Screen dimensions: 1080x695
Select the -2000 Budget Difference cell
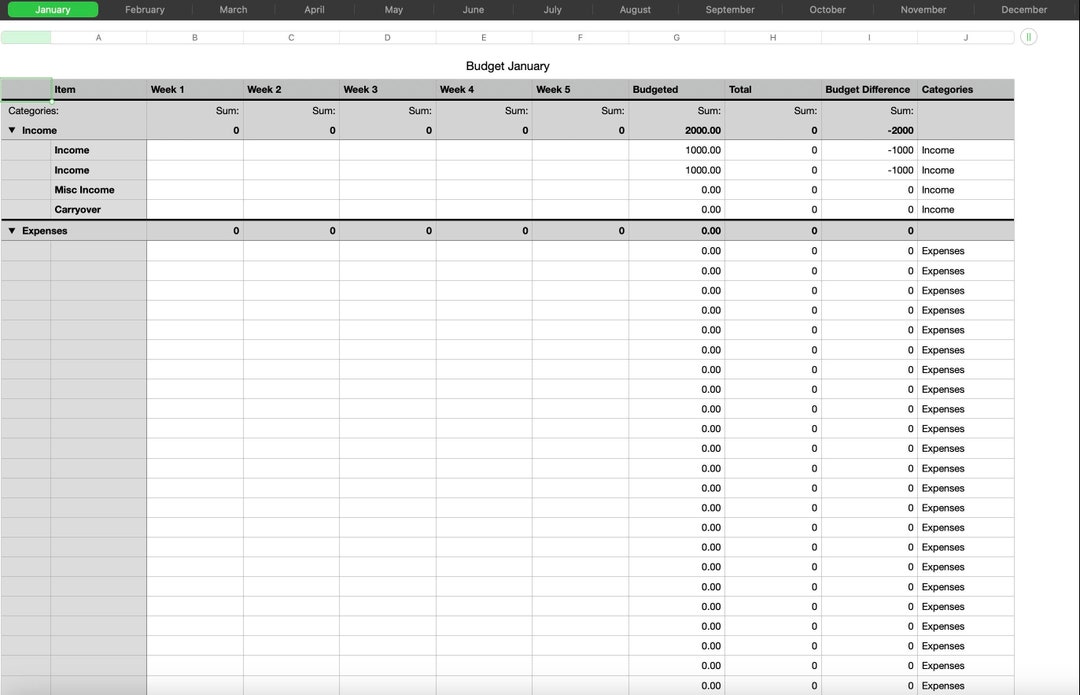click(867, 130)
